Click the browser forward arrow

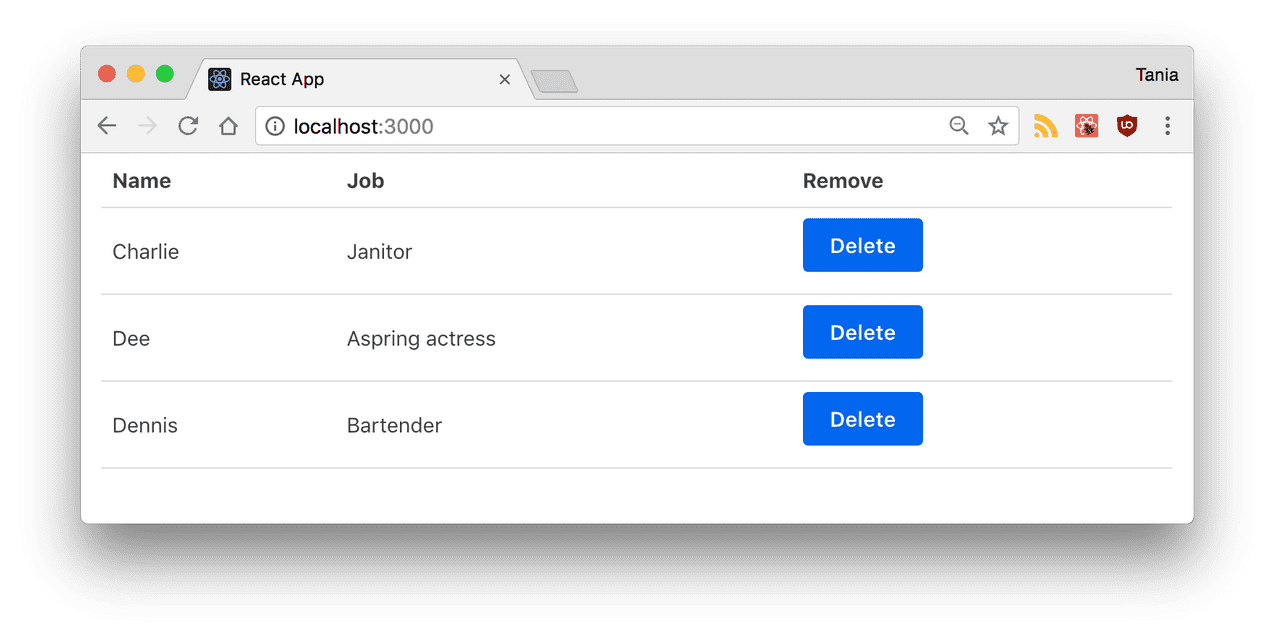[x=147, y=126]
